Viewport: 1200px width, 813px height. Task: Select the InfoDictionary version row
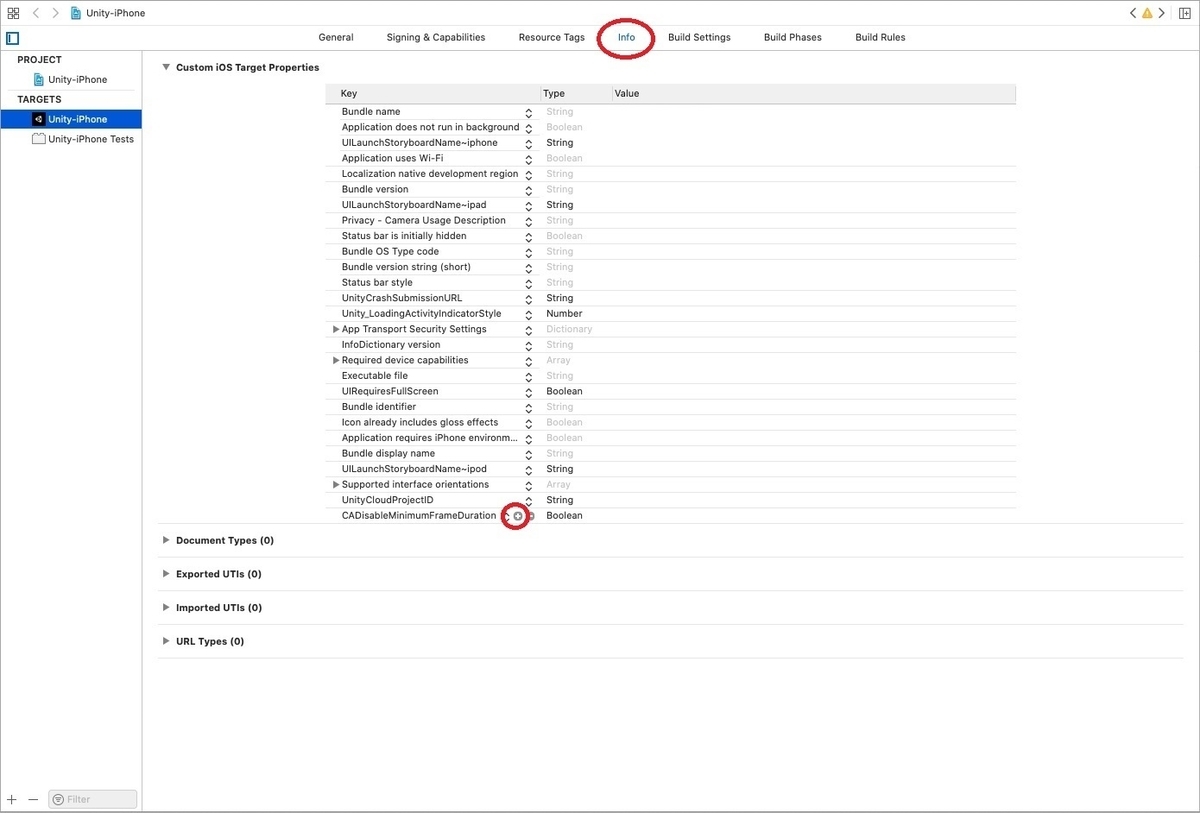(x=670, y=345)
